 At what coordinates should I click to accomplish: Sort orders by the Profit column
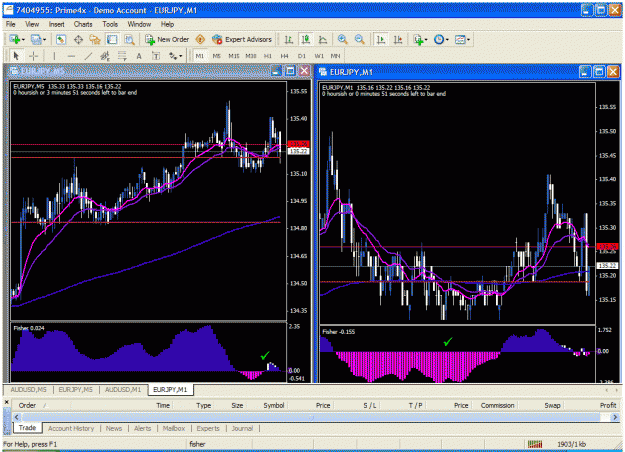pyautogui.click(x=608, y=405)
